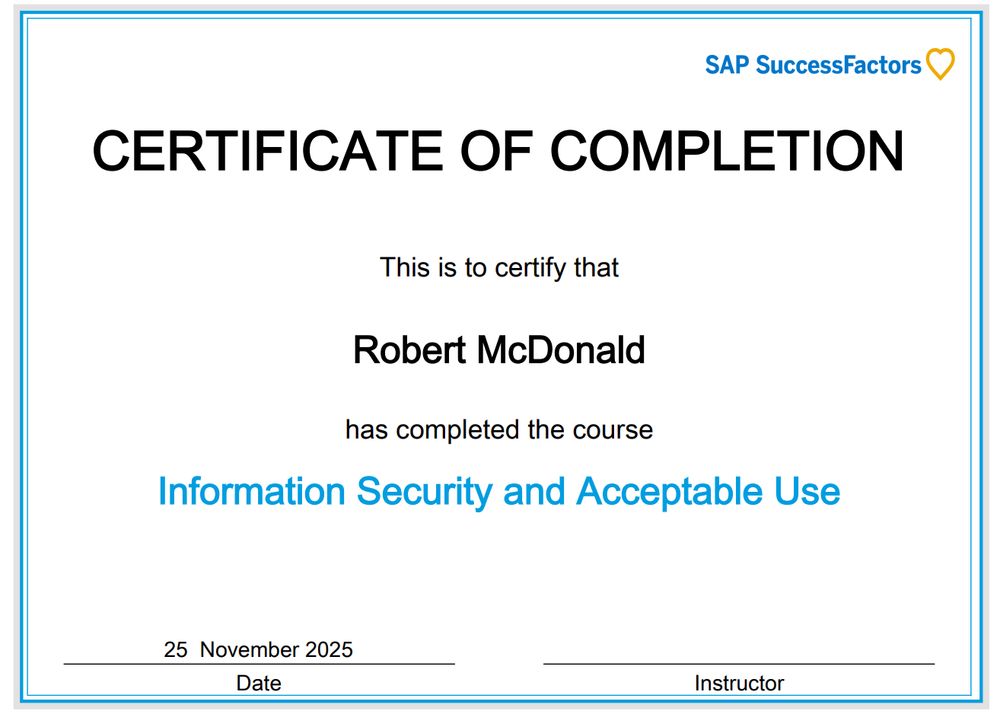Screen dimensions: 1000x718
Task: Click the Date label
Action: click(x=260, y=683)
